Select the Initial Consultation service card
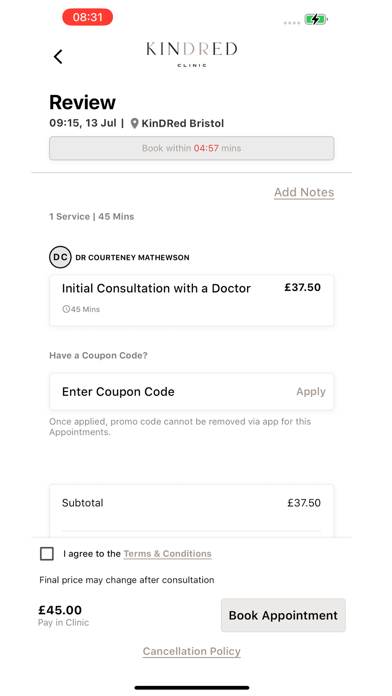This screenshot has width=392, height=696. pyautogui.click(x=191, y=300)
